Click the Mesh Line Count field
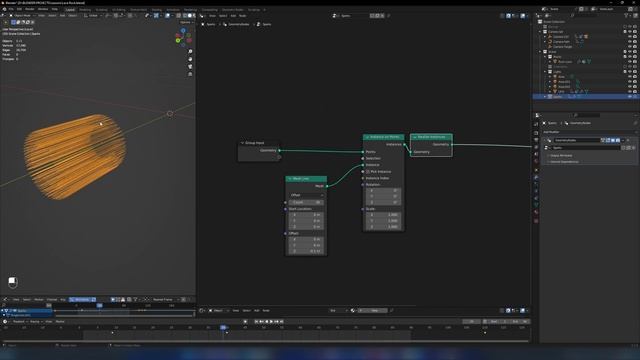 pyautogui.click(x=307, y=202)
